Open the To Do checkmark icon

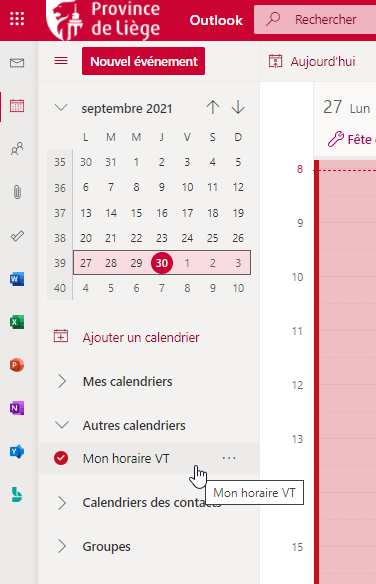coord(17,236)
